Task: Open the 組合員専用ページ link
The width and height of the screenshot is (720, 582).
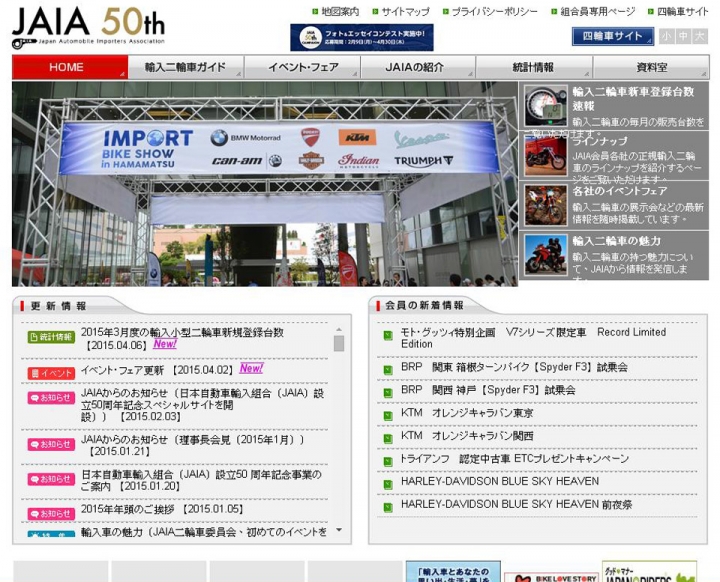Action: tap(598, 11)
